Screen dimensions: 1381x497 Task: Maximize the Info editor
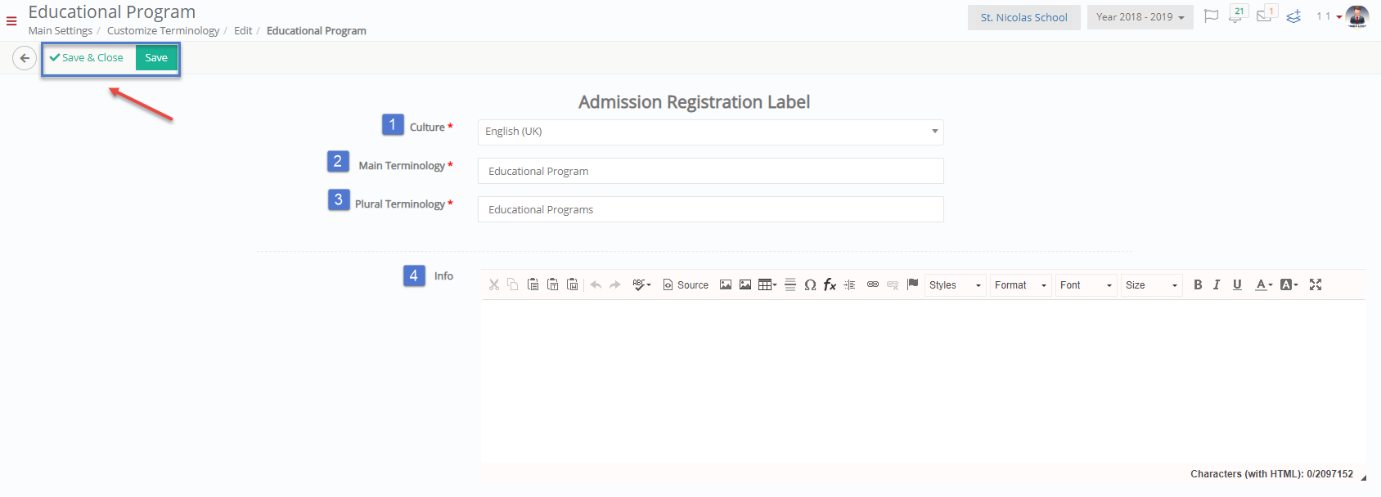point(1316,285)
